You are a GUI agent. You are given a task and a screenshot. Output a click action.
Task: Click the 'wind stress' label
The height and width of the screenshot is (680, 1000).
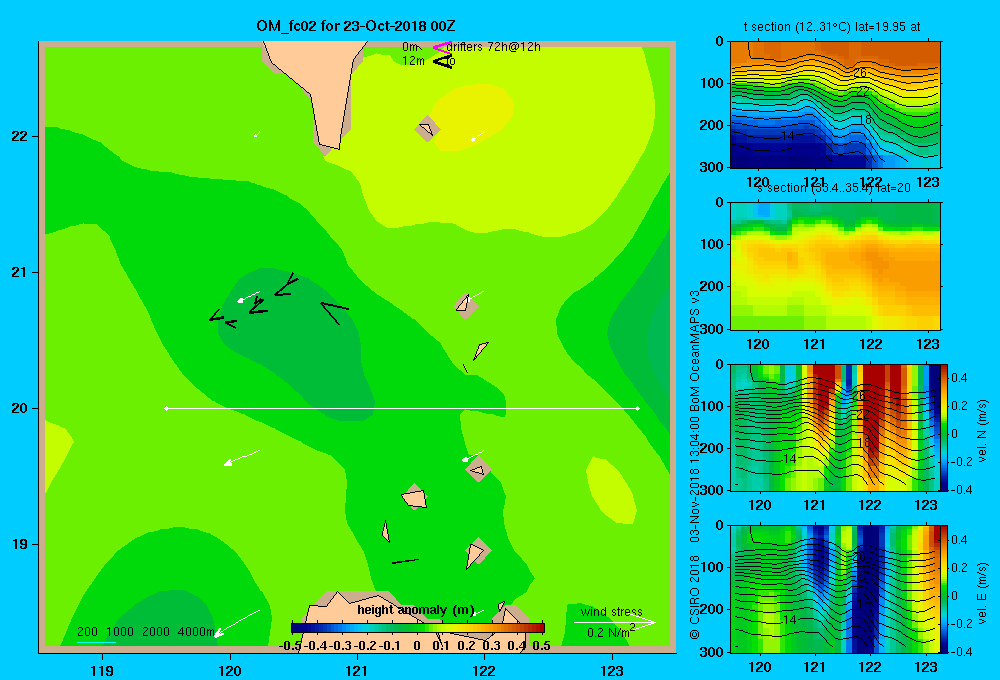(611, 612)
